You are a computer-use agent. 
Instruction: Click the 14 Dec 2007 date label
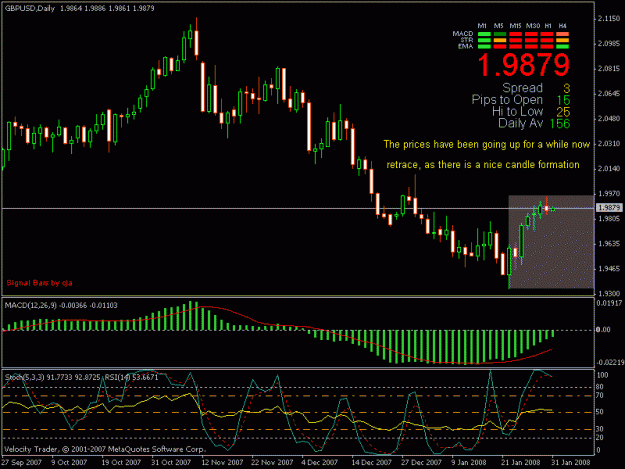pyautogui.click(x=371, y=462)
